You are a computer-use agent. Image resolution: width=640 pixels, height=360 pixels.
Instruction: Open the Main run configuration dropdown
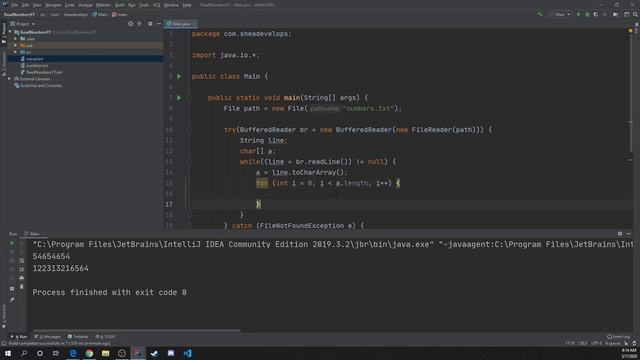point(560,14)
